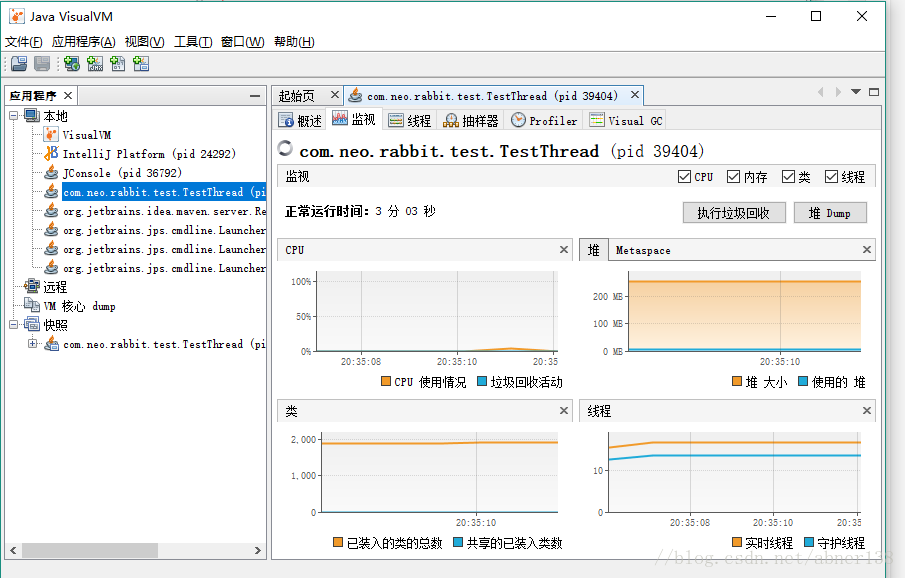Viewport: 905px width, 578px height.
Task: Click the VM 核心 dump icon
Action: (32, 305)
